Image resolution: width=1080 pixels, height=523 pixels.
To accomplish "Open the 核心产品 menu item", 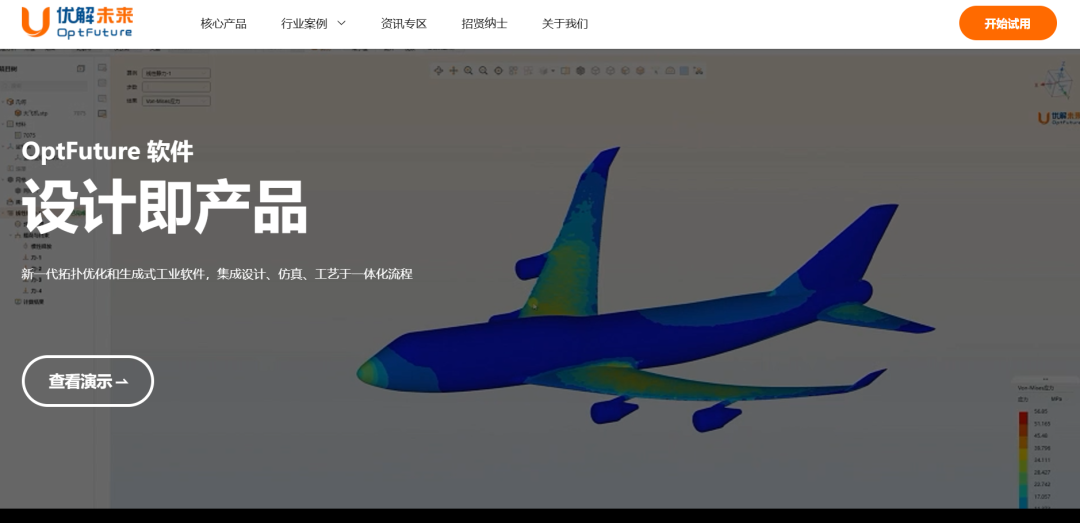I will click(223, 24).
